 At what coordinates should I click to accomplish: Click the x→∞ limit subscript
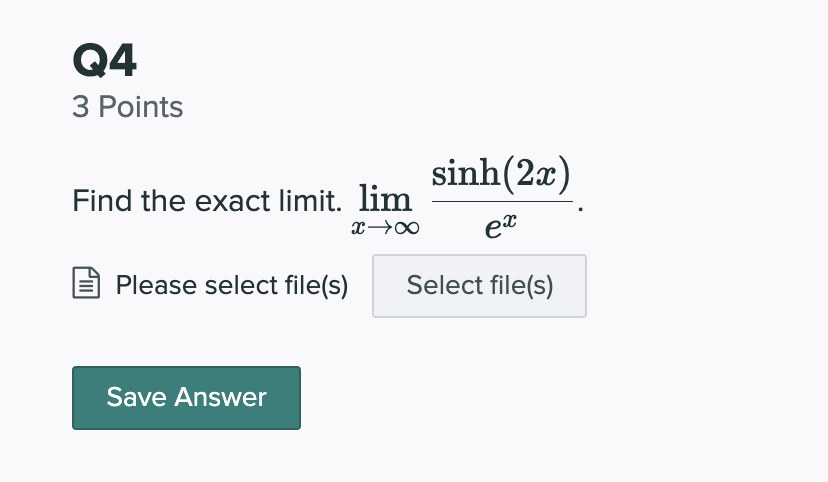pyautogui.click(x=385, y=228)
